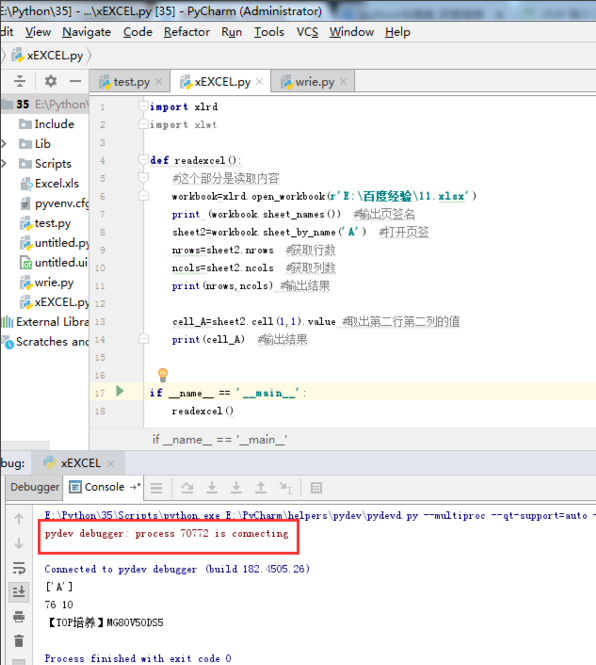Select the Include folder in project tree
The image size is (596, 665).
tap(47, 124)
